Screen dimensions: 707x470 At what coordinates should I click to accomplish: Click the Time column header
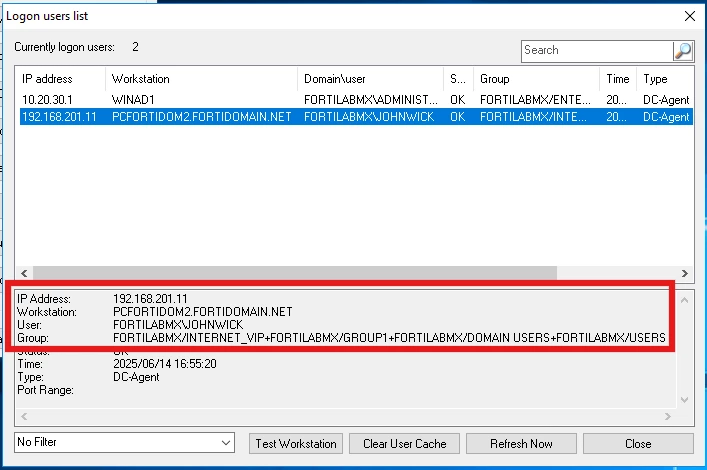pyautogui.click(x=618, y=79)
